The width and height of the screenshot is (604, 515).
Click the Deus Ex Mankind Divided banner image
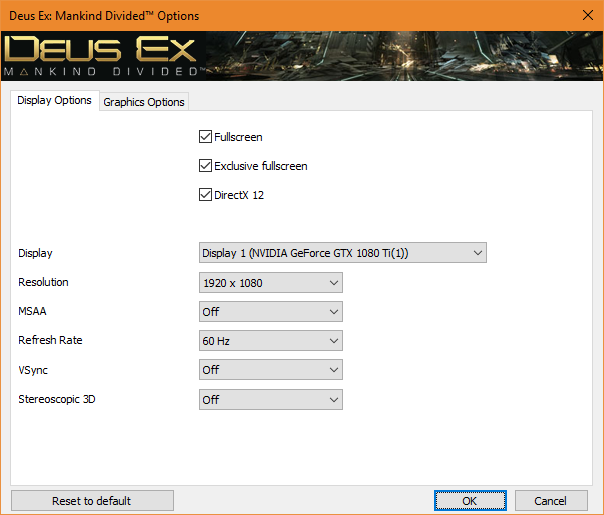302,56
